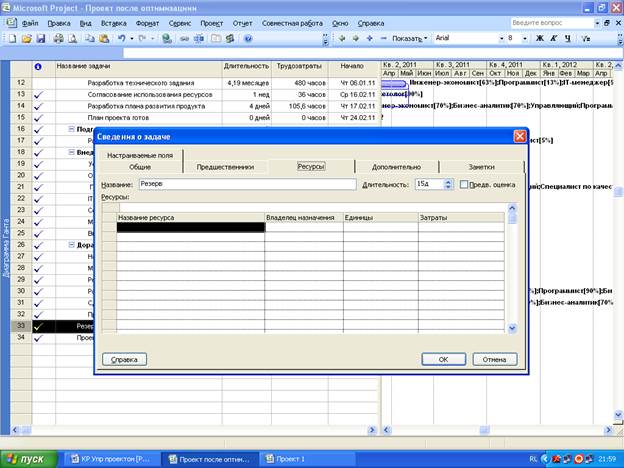
Task: Click the resource list scroll-down arrow
Action: coord(513,328)
